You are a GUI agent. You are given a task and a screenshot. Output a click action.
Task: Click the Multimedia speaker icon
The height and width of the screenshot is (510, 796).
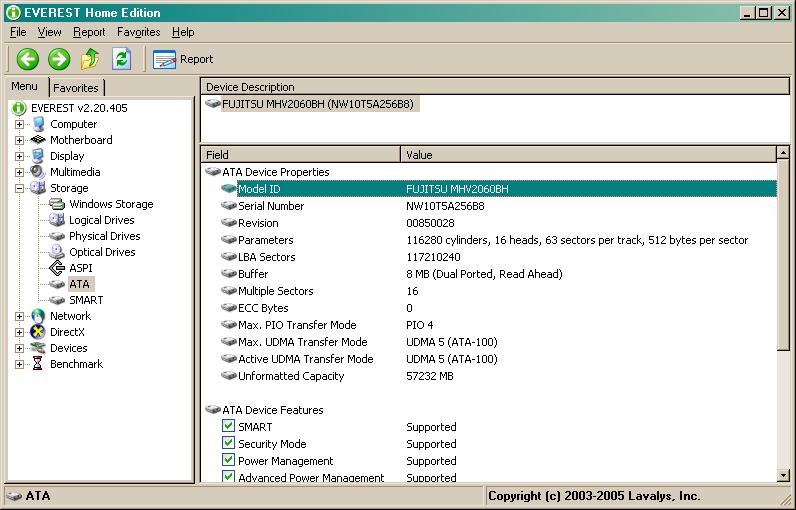tap(38, 172)
